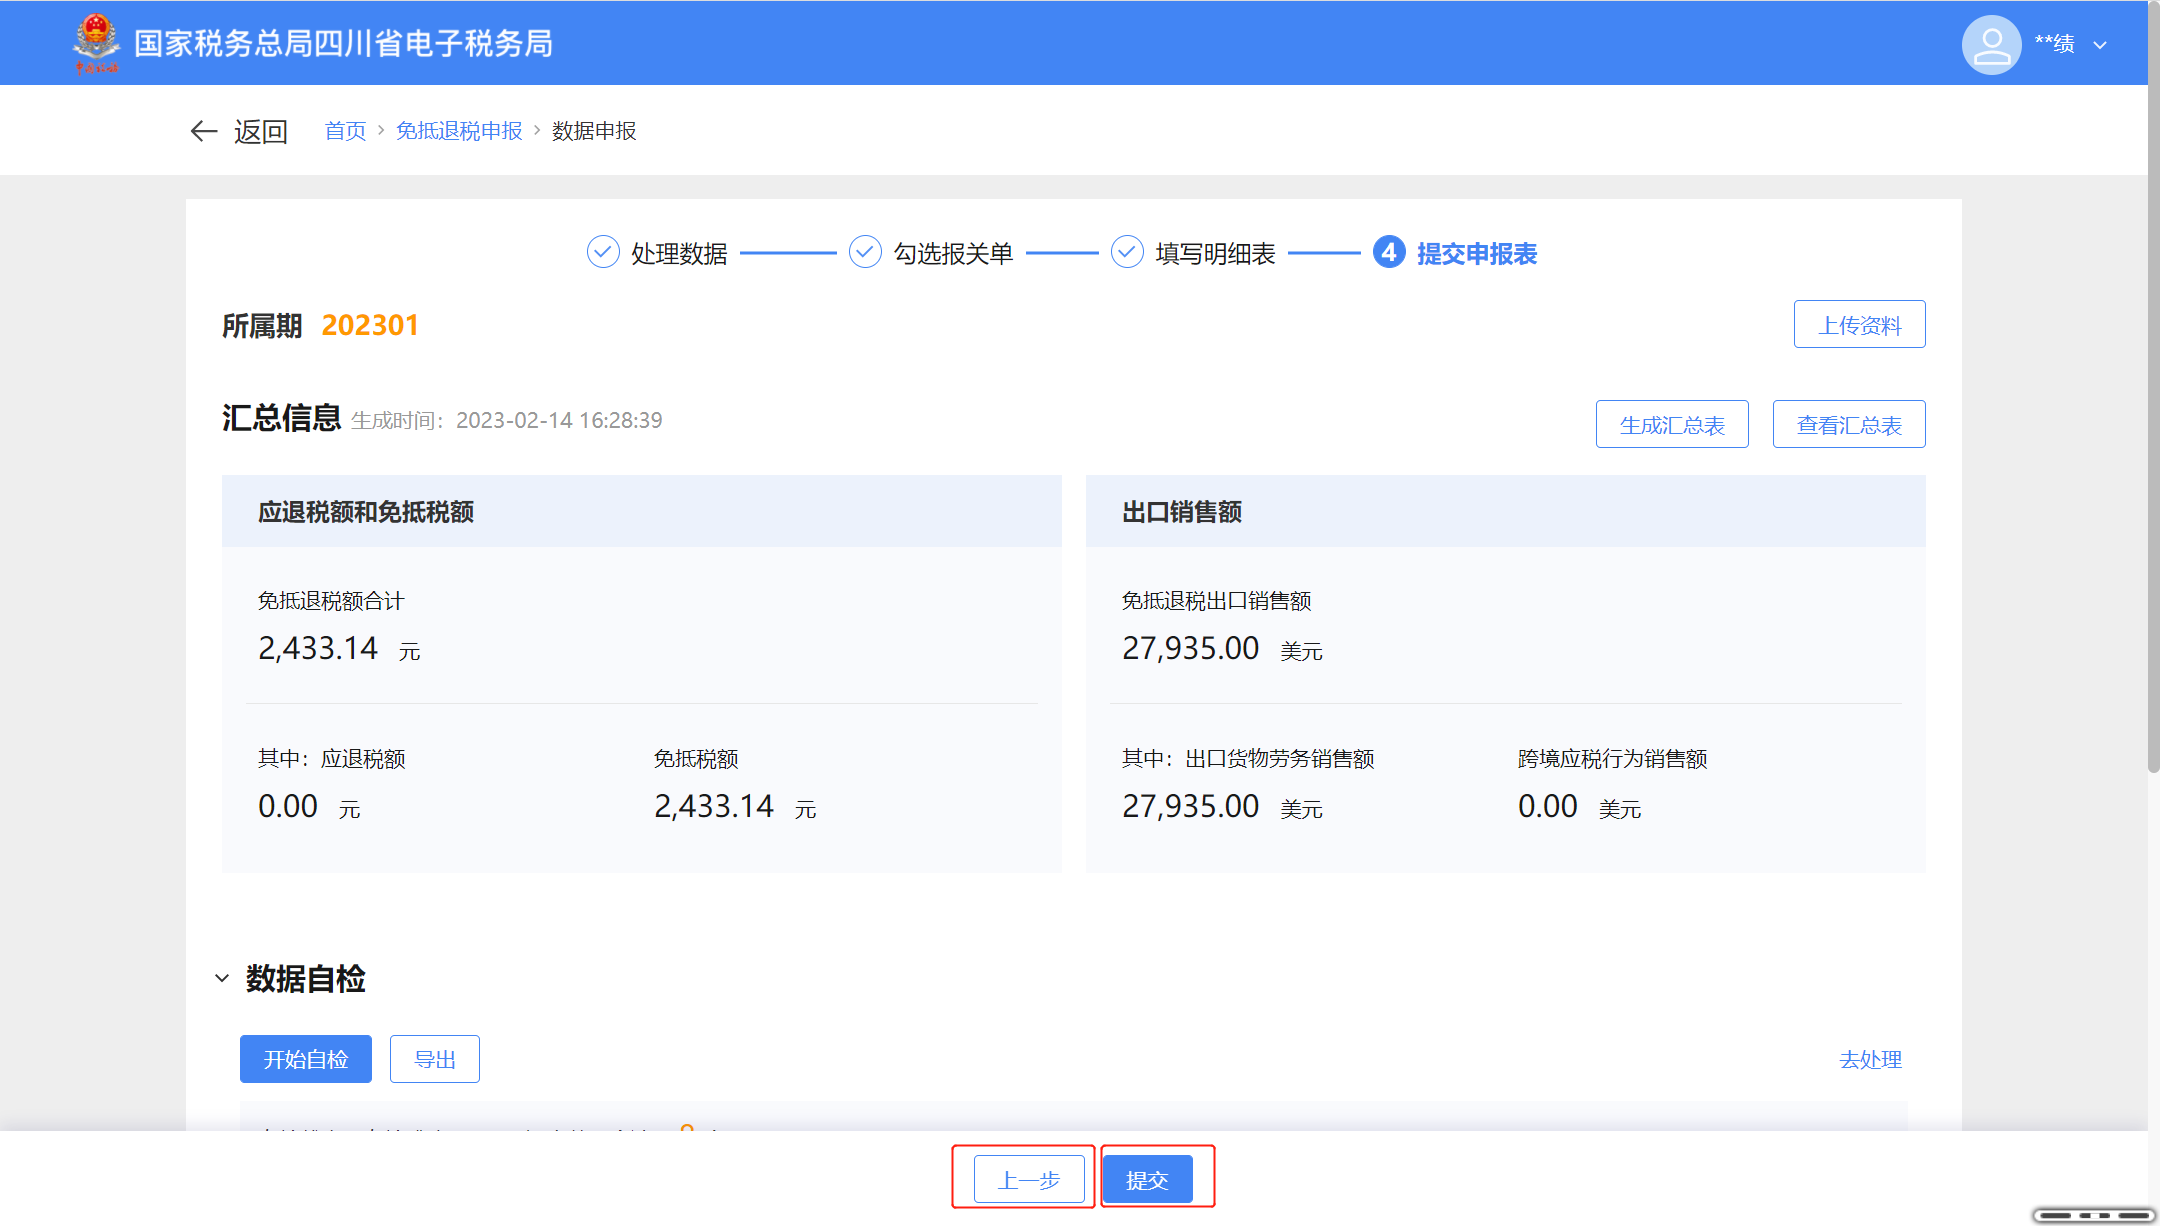This screenshot has height=1226, width=2160.
Task: Click the 填写明细表 step checkmark circle
Action: (x=1127, y=252)
